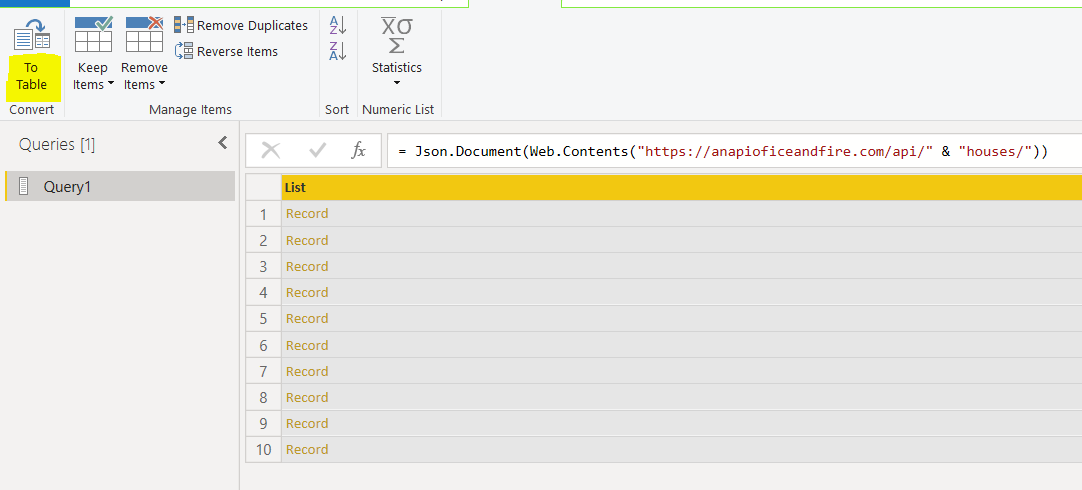
Task: Open the Record link in row 5
Action: [x=307, y=319]
